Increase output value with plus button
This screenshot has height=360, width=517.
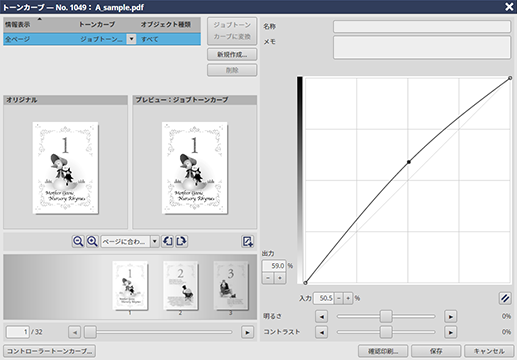tap(280, 278)
